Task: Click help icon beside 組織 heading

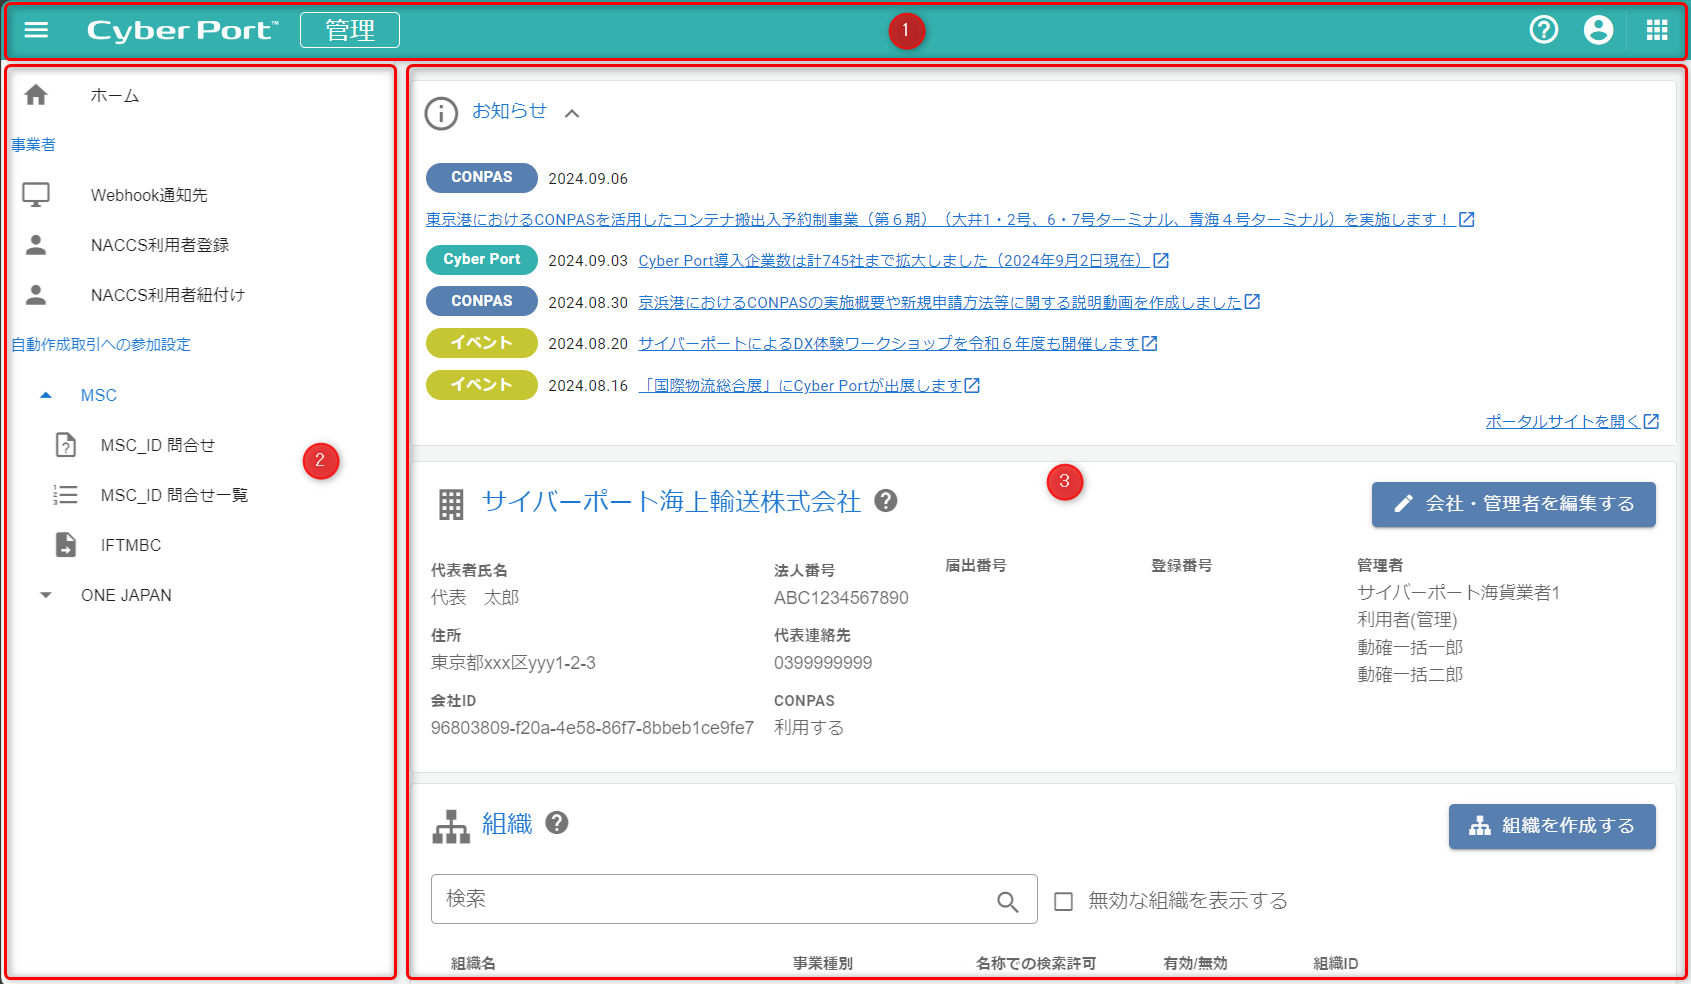Action: (x=557, y=823)
